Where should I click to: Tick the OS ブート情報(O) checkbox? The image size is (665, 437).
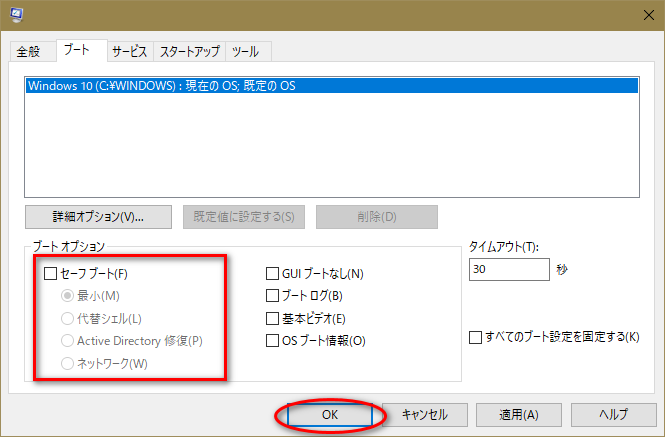click(272, 342)
